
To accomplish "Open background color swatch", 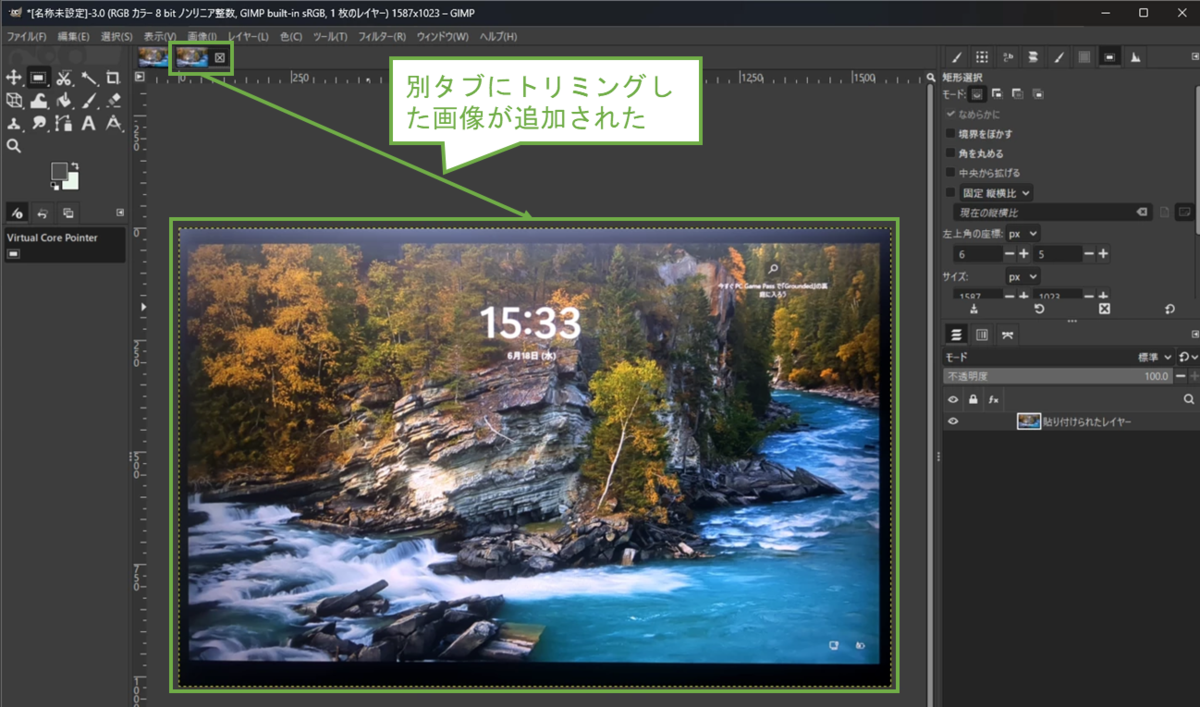I will [72, 182].
